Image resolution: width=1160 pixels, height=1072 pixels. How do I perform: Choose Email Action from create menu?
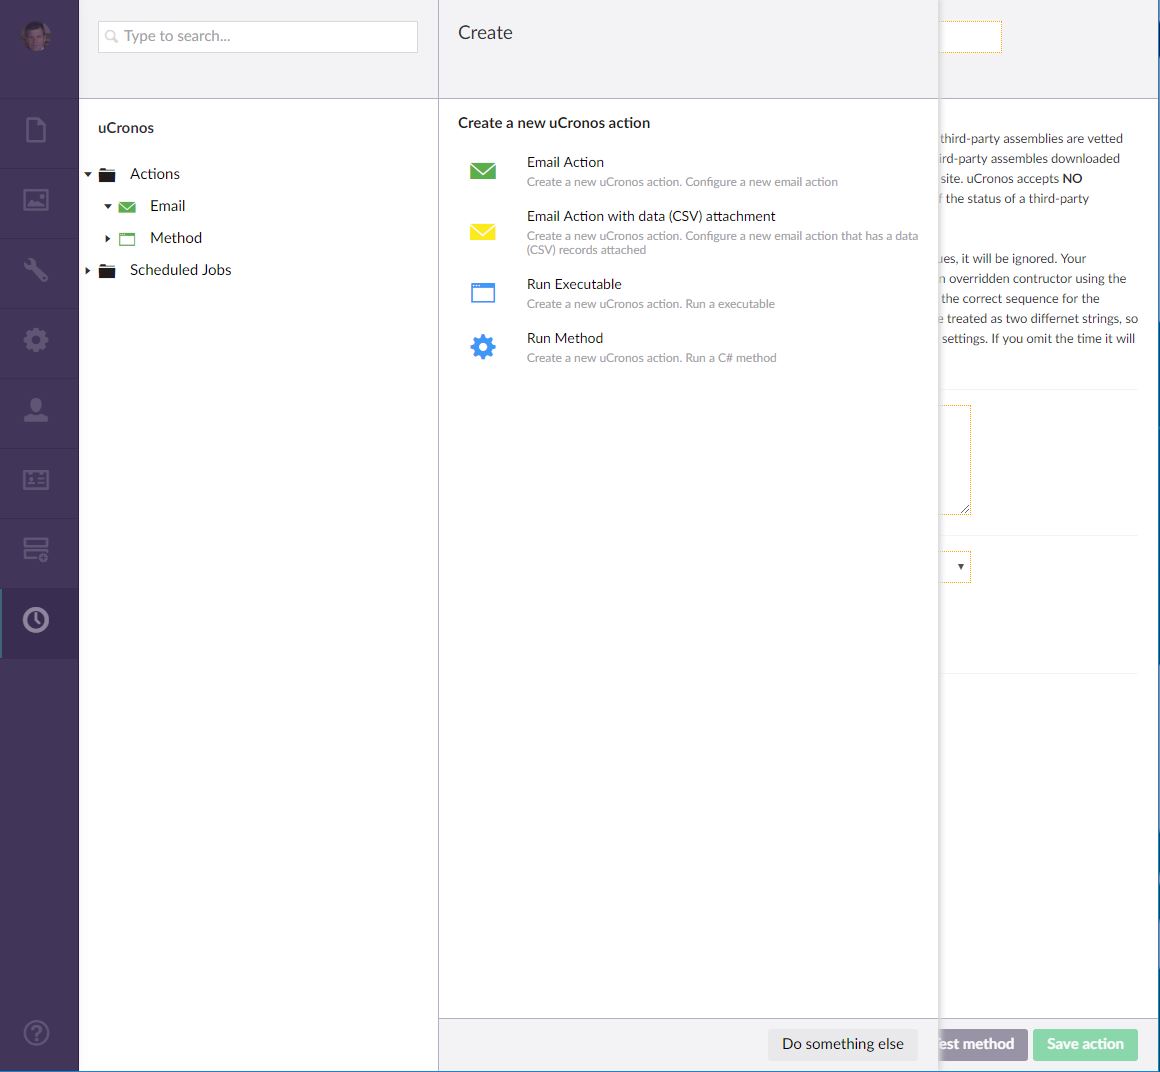click(565, 162)
